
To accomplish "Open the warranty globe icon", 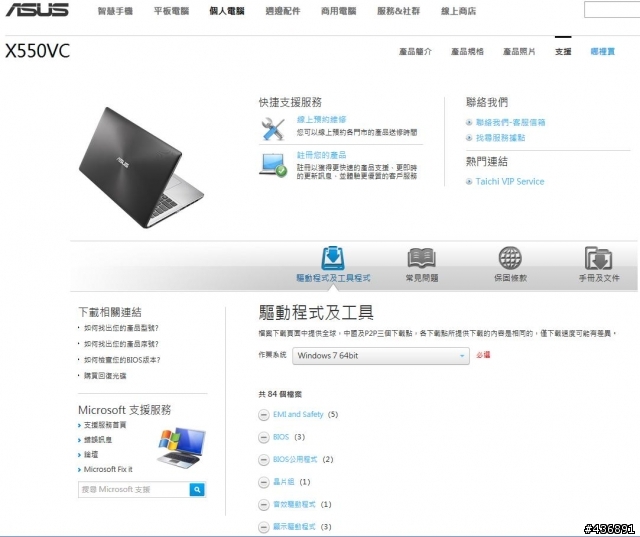I will click(510, 258).
